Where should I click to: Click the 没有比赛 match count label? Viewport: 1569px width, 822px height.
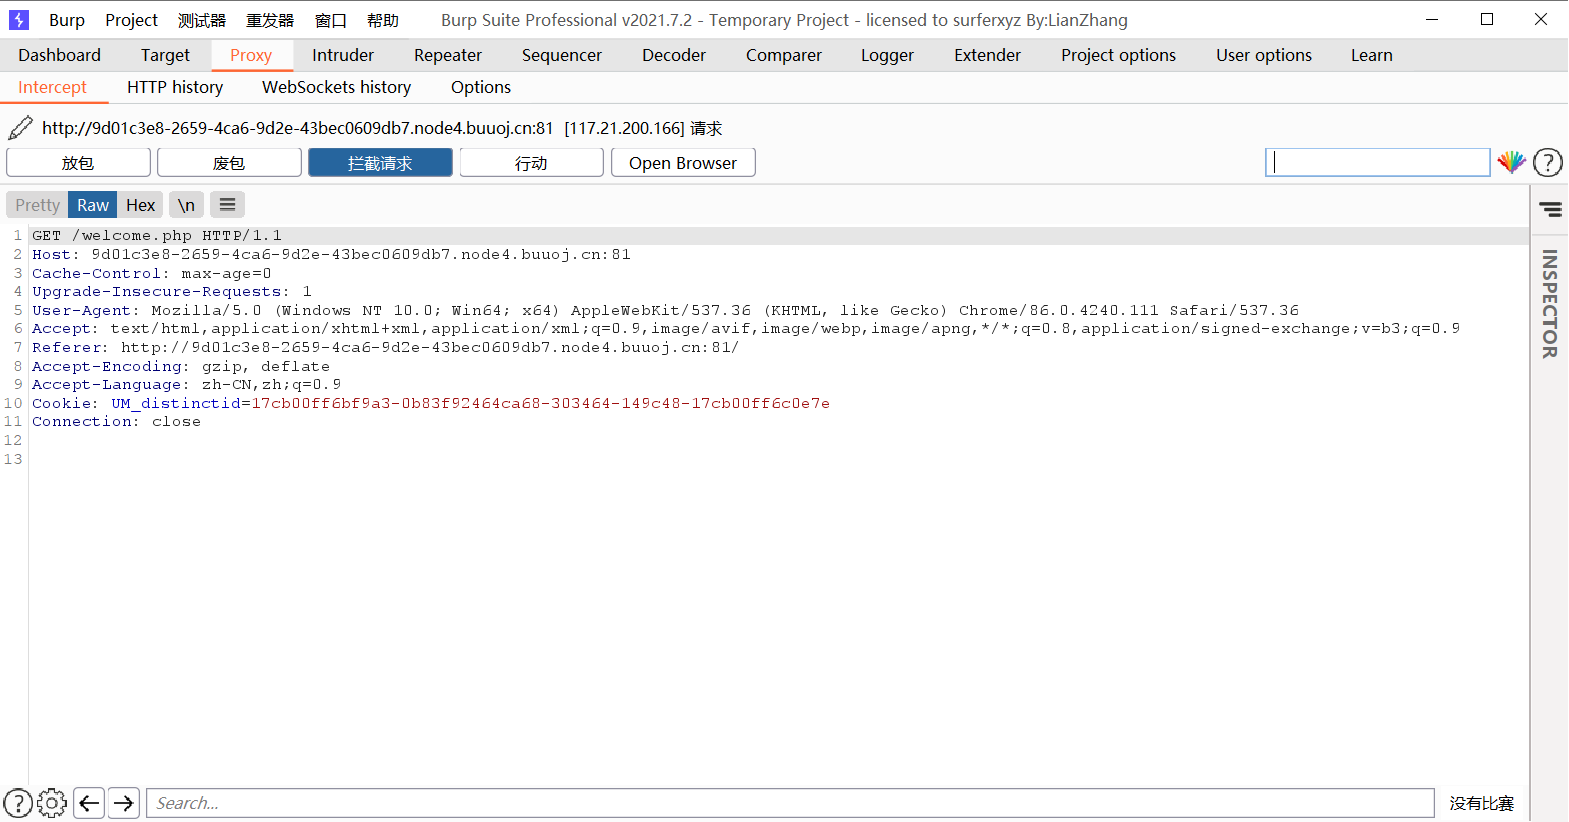point(1482,803)
